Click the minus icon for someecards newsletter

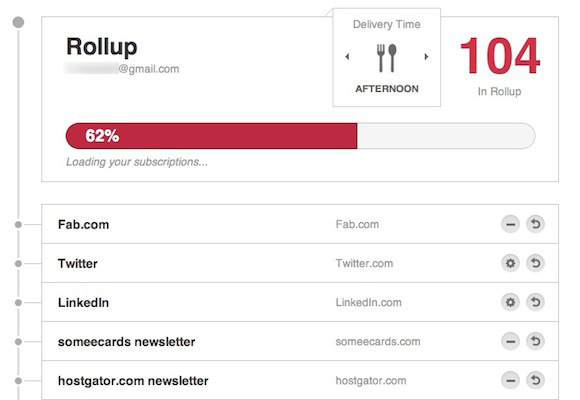[x=510, y=341]
